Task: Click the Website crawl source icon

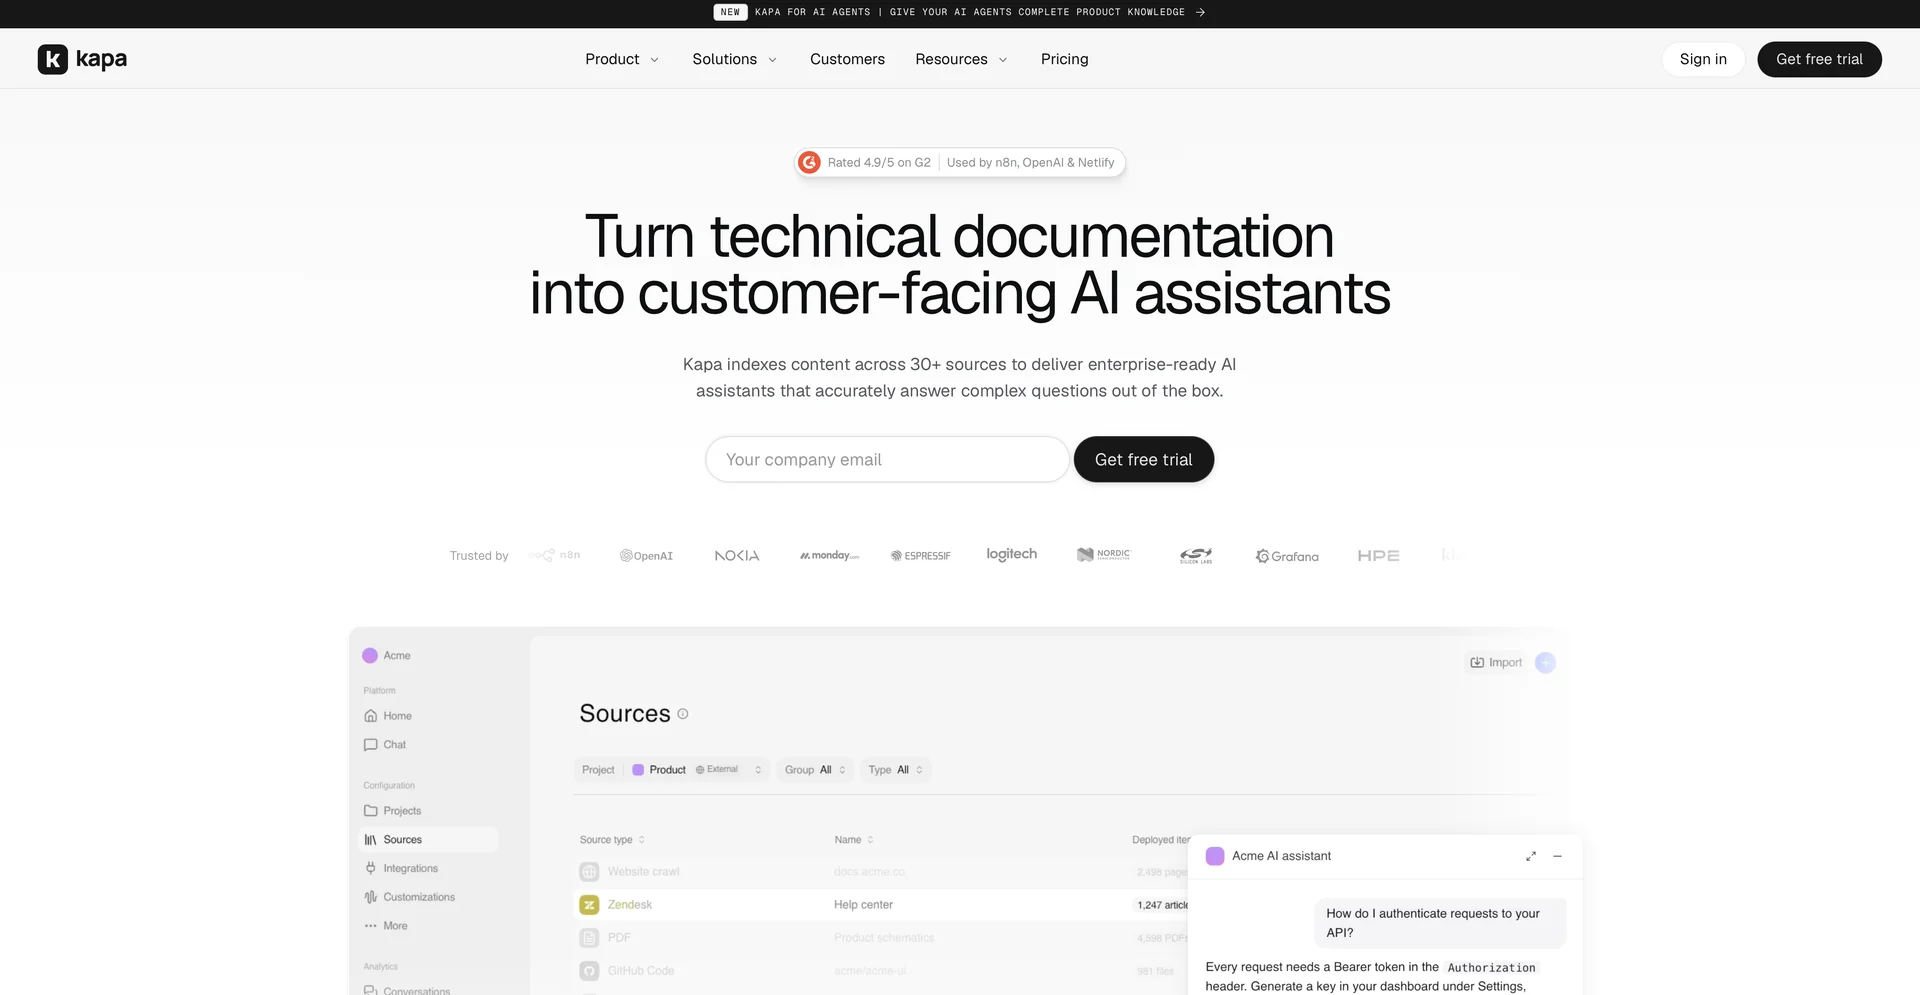Action: (590, 872)
